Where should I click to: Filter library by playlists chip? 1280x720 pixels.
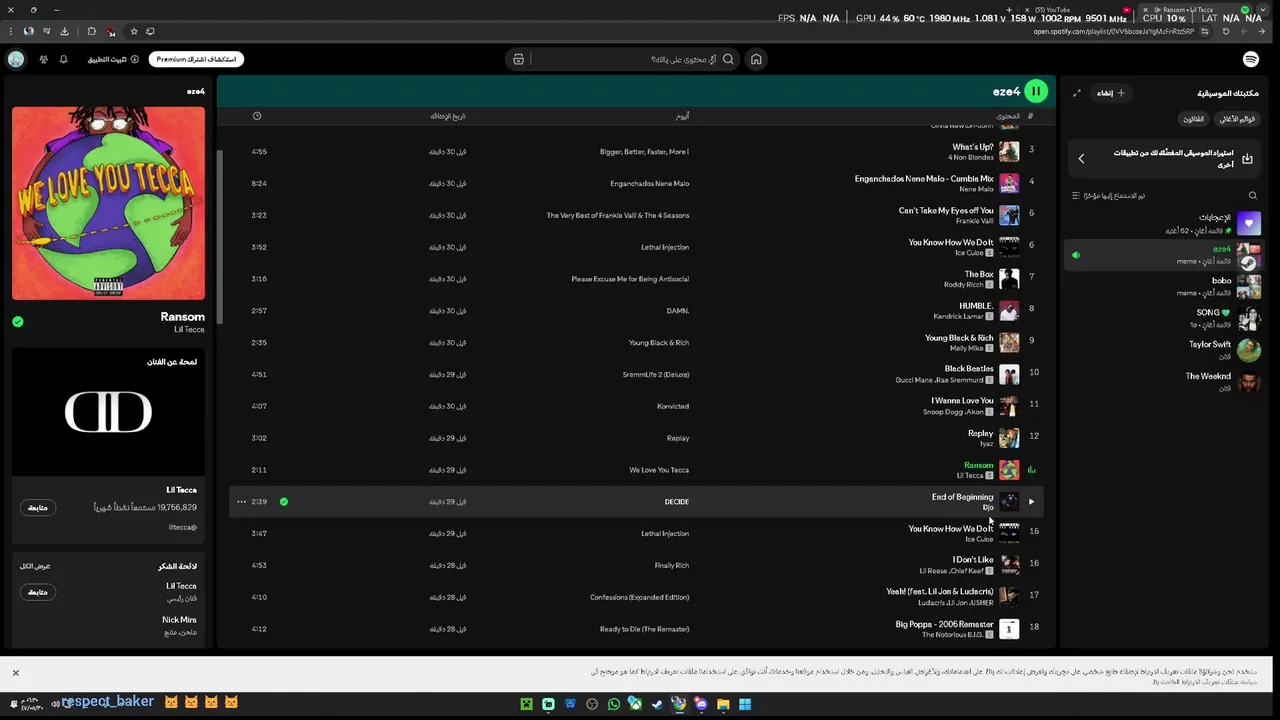[1237, 119]
